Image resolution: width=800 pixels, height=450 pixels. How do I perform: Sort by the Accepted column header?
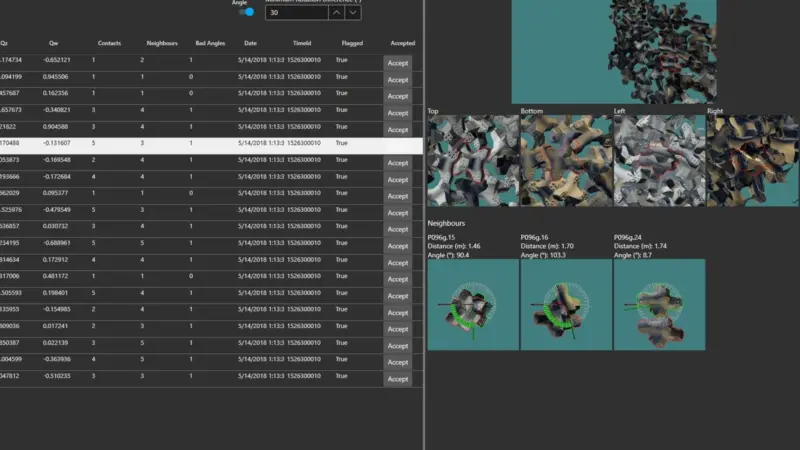[403, 43]
